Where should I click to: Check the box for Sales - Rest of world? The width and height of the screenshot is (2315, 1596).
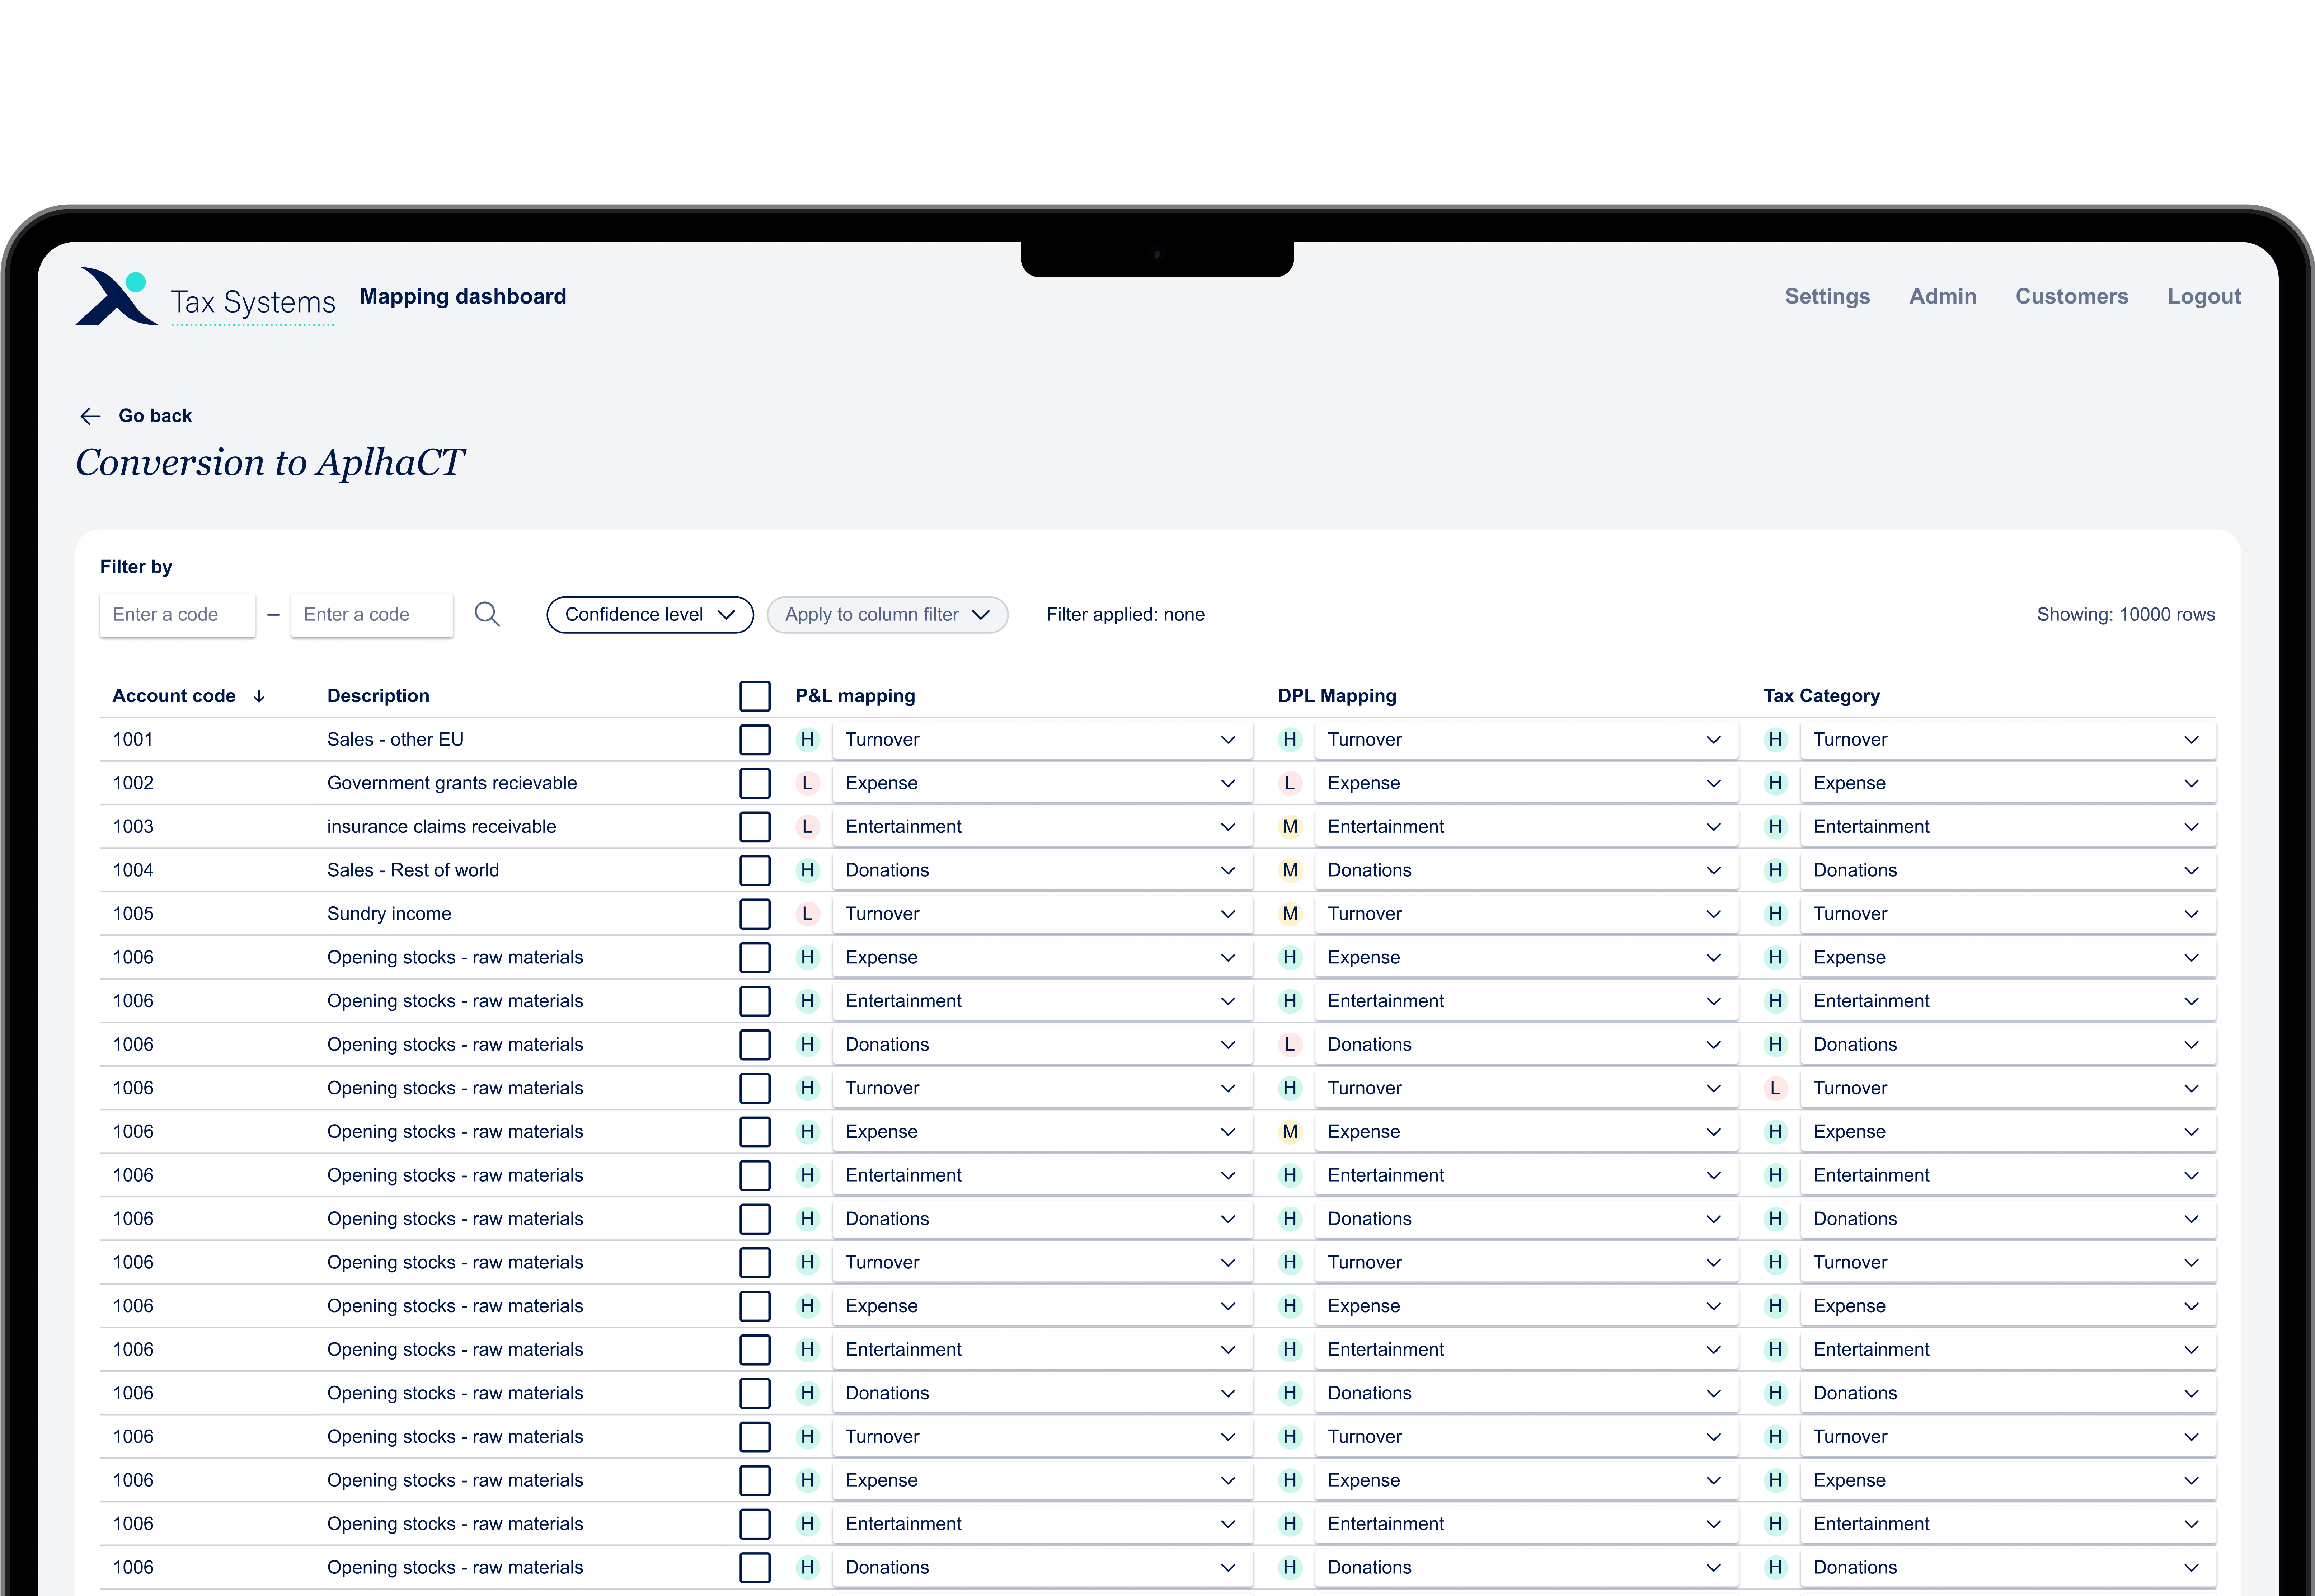(755, 870)
